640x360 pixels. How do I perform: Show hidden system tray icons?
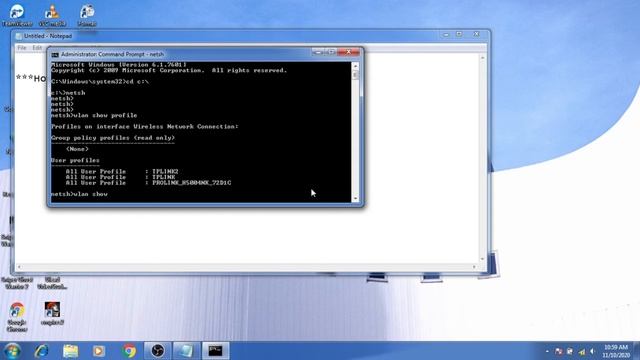pyautogui.click(x=547, y=351)
